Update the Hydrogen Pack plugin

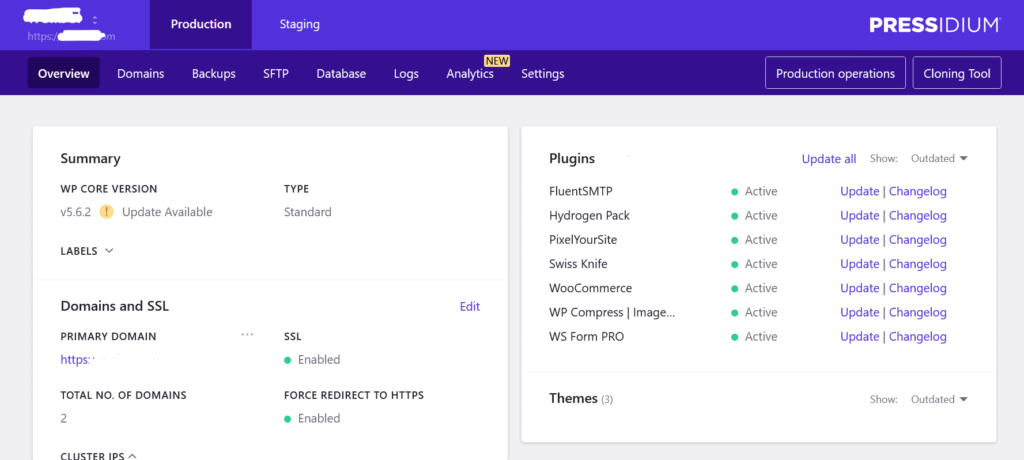coord(859,216)
